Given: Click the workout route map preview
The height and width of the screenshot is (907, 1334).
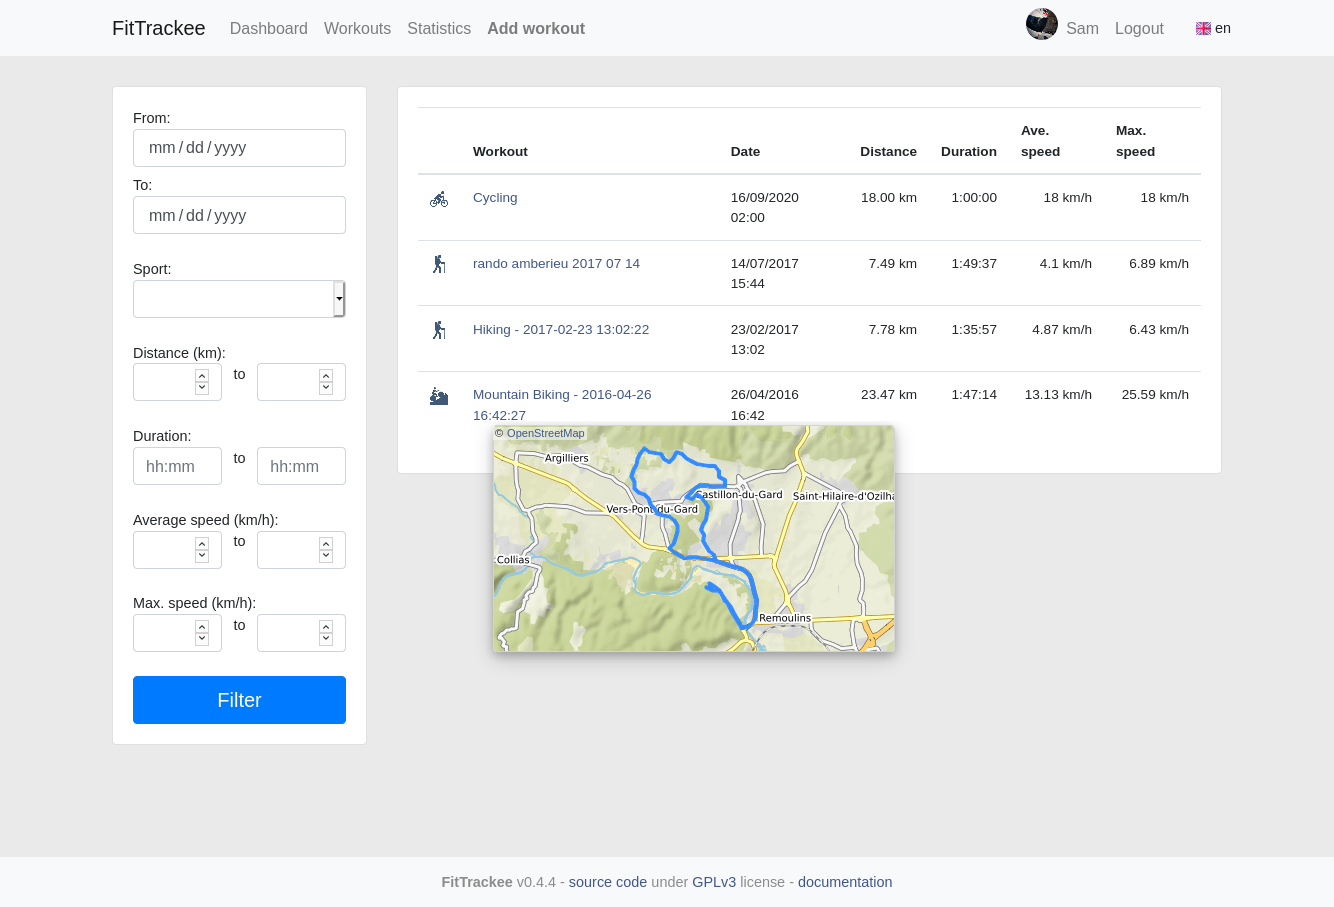Looking at the screenshot, I should pyautogui.click(x=693, y=539).
